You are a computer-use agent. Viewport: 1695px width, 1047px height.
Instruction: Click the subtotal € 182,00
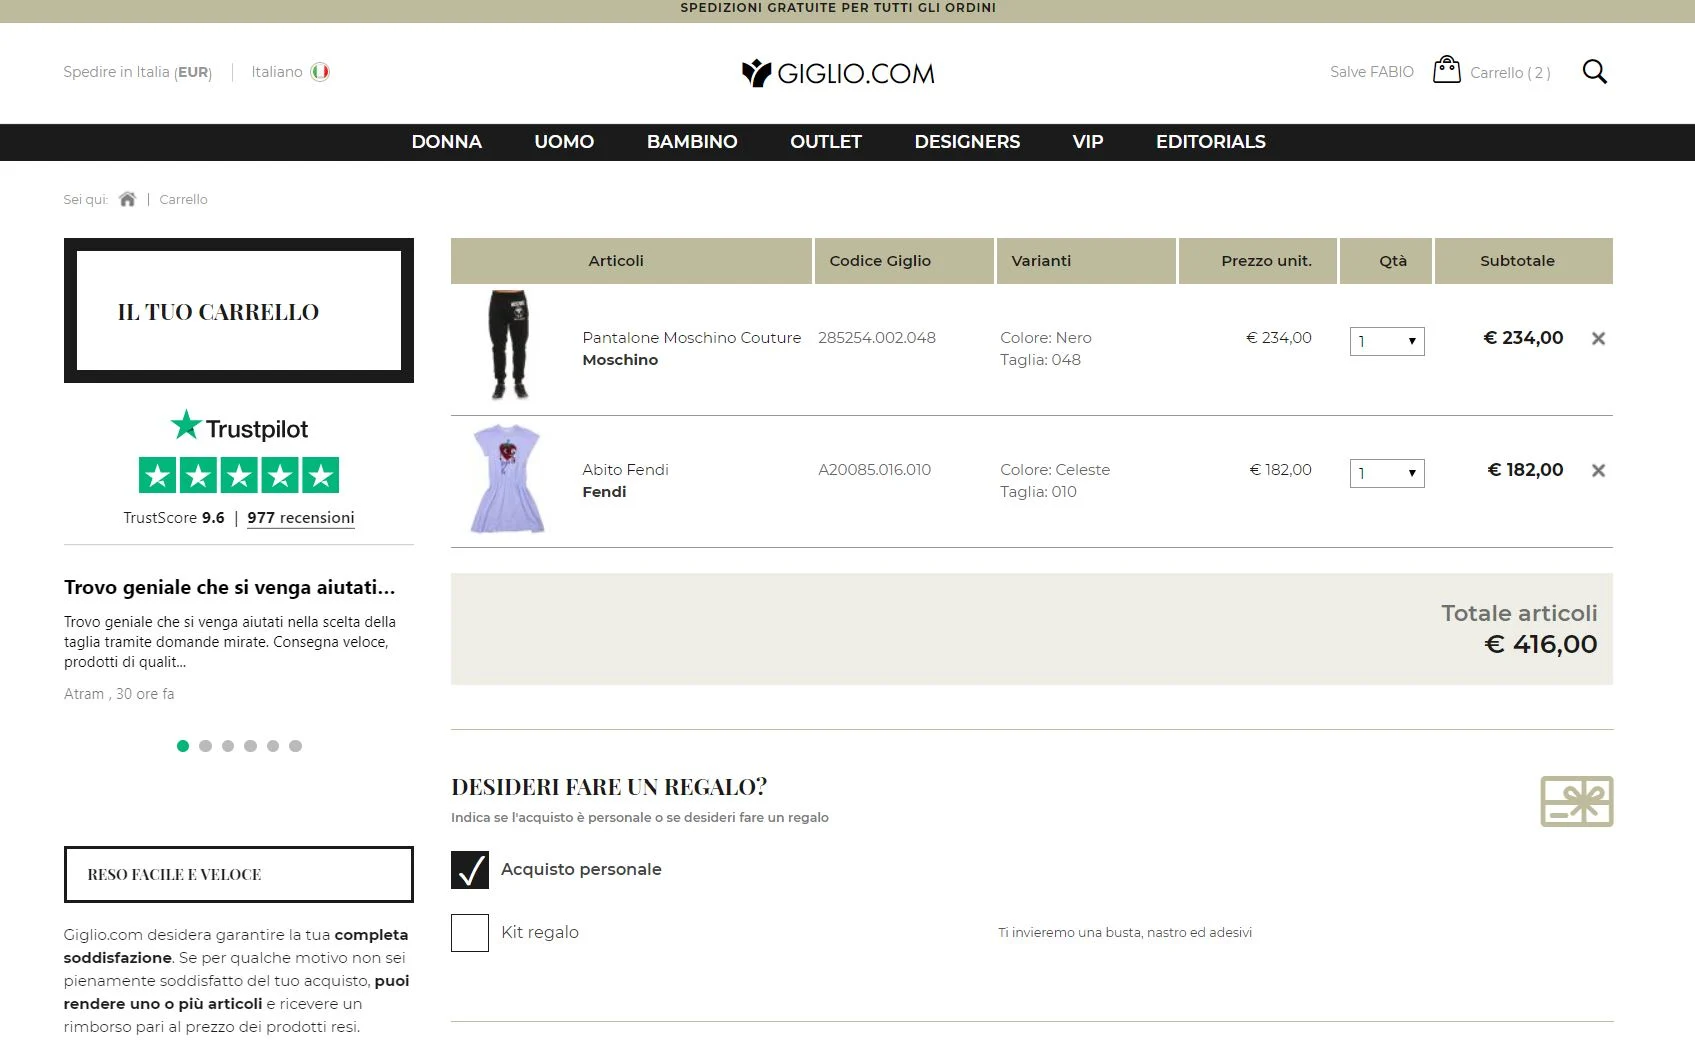click(x=1526, y=470)
